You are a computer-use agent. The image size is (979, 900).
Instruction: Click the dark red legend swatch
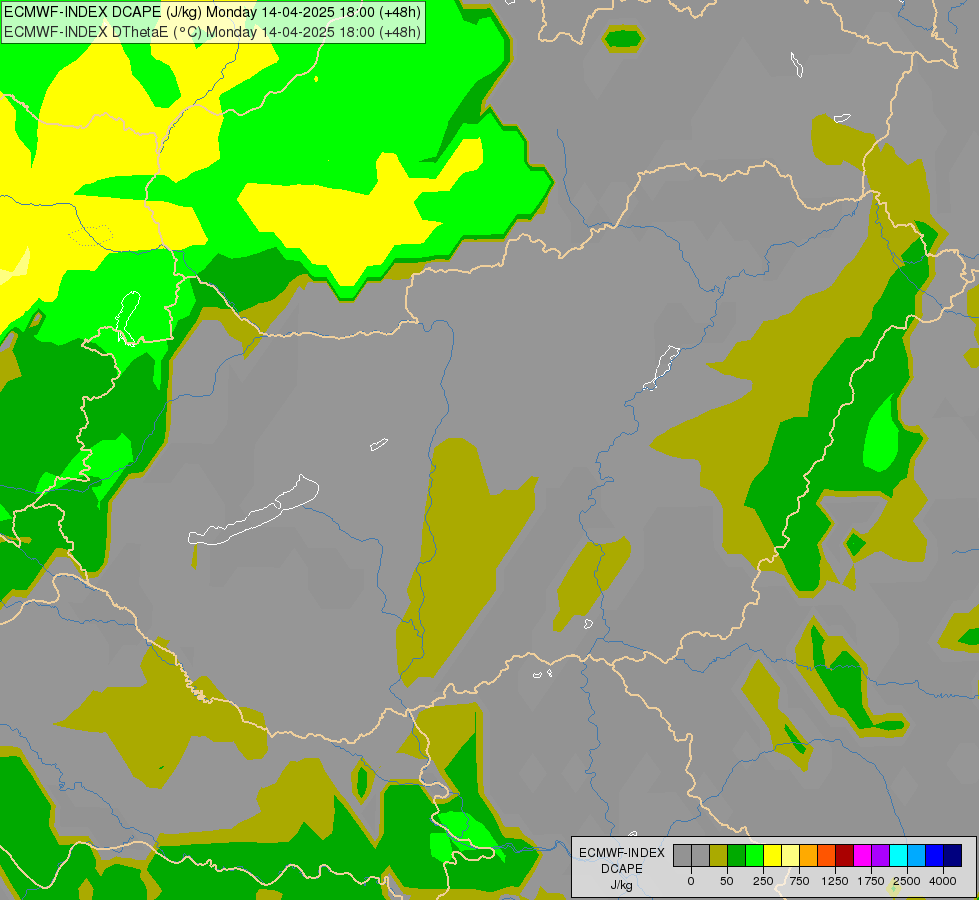[x=844, y=855]
